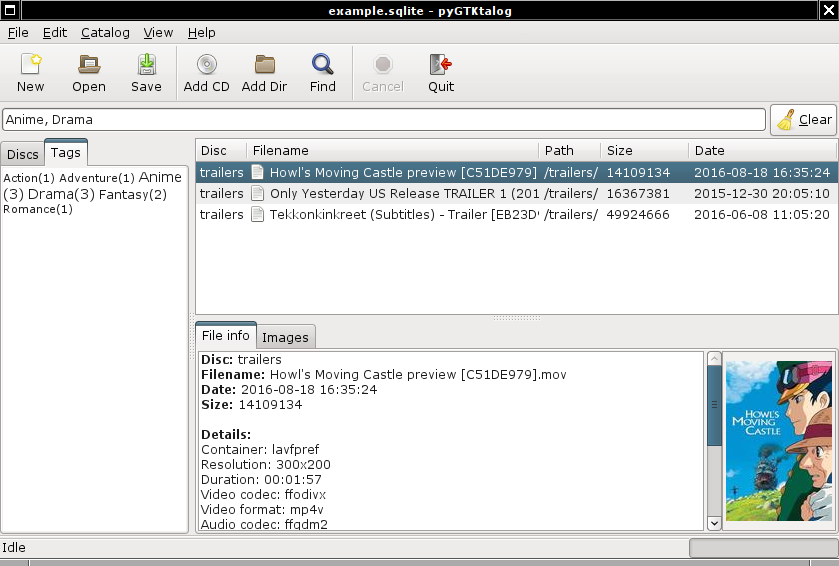Click the Romance(1) tag
Viewport: 839px width, 566px height.
(x=38, y=209)
